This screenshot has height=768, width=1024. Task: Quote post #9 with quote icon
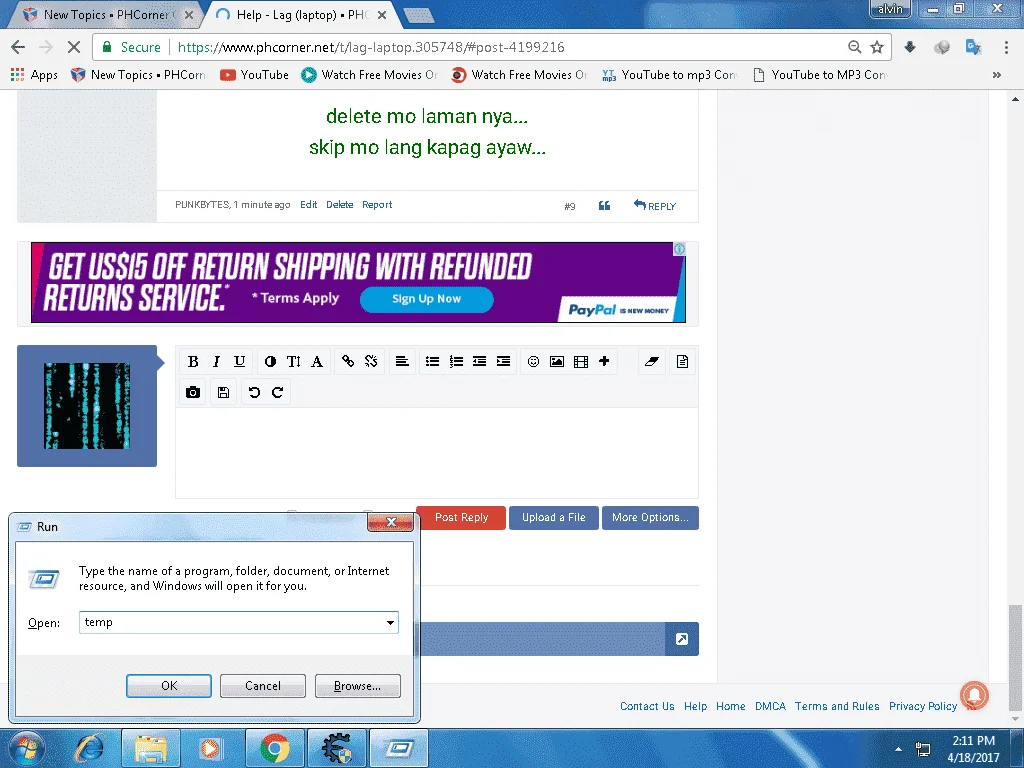[x=604, y=206]
